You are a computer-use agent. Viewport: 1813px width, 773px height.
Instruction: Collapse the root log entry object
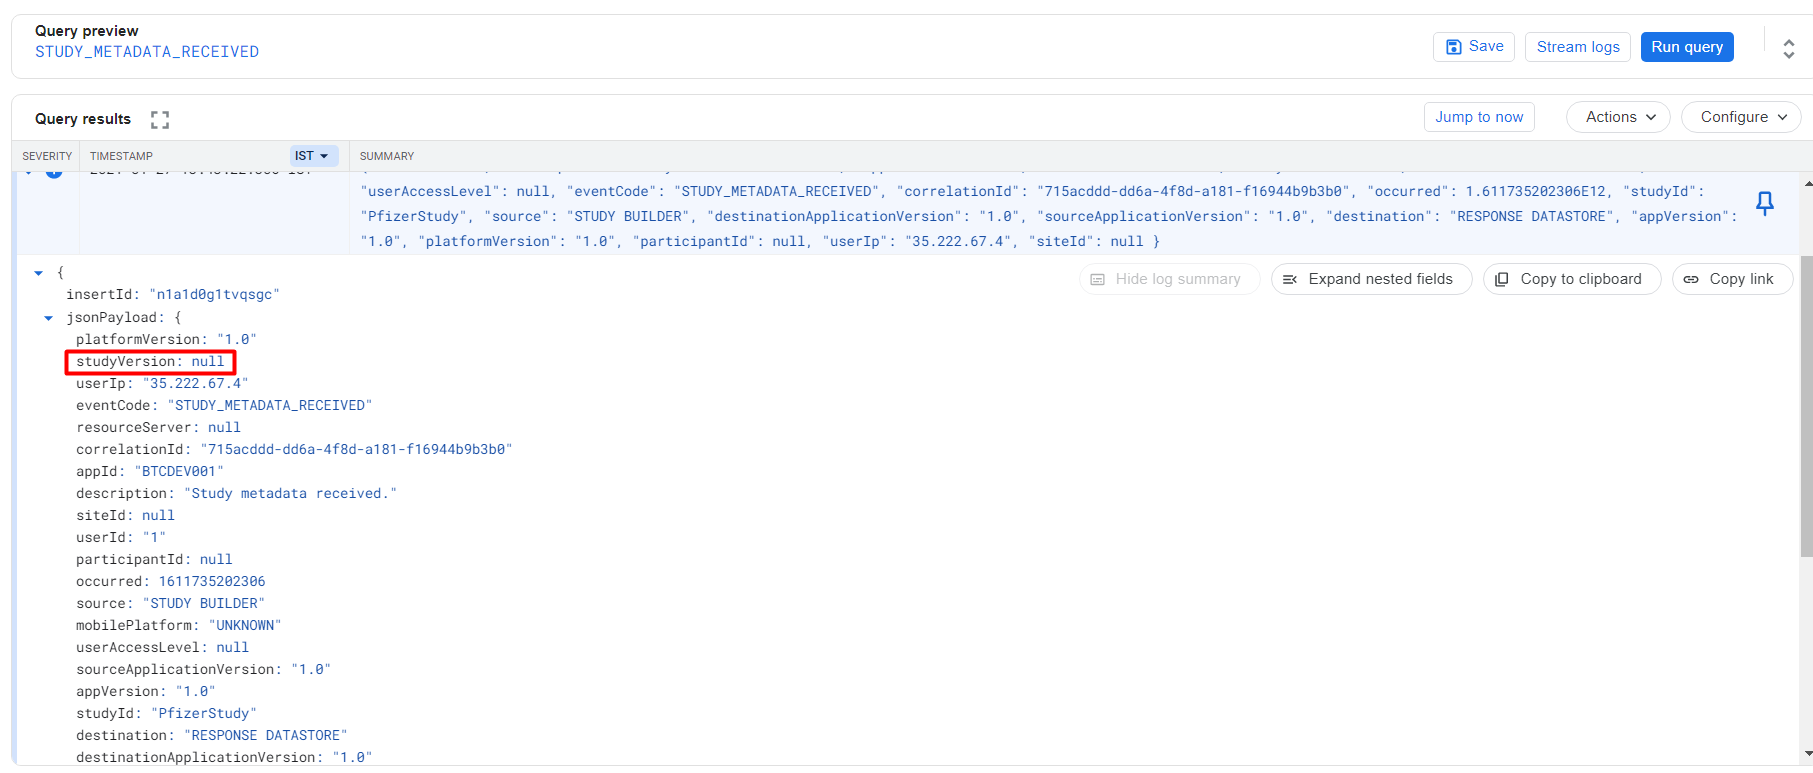point(39,273)
